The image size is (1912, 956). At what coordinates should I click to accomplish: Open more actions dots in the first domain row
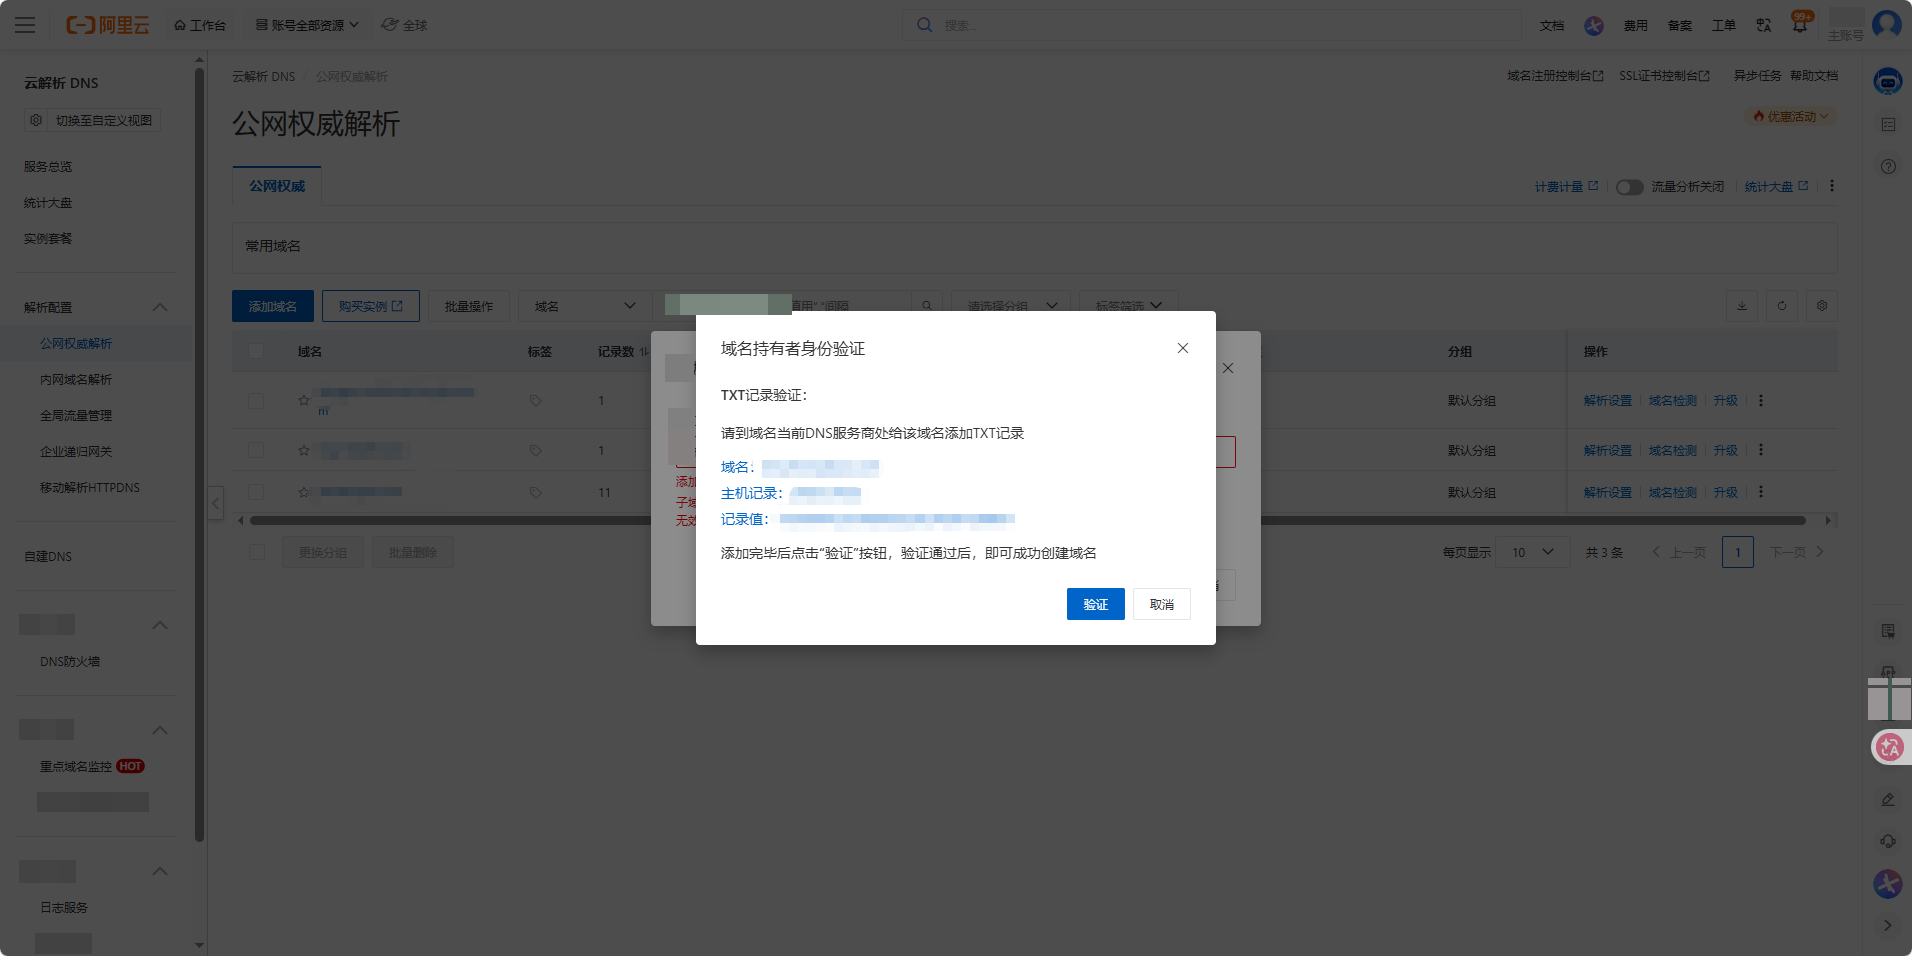tap(1761, 400)
